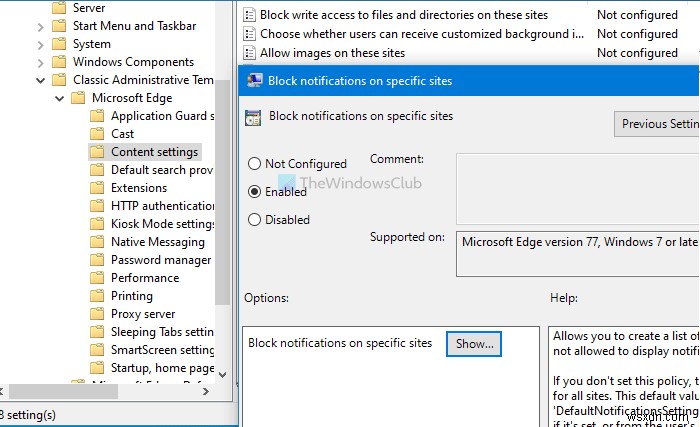Click the SmartScreen settings folder icon
700x427 pixels.
click(x=97, y=350)
